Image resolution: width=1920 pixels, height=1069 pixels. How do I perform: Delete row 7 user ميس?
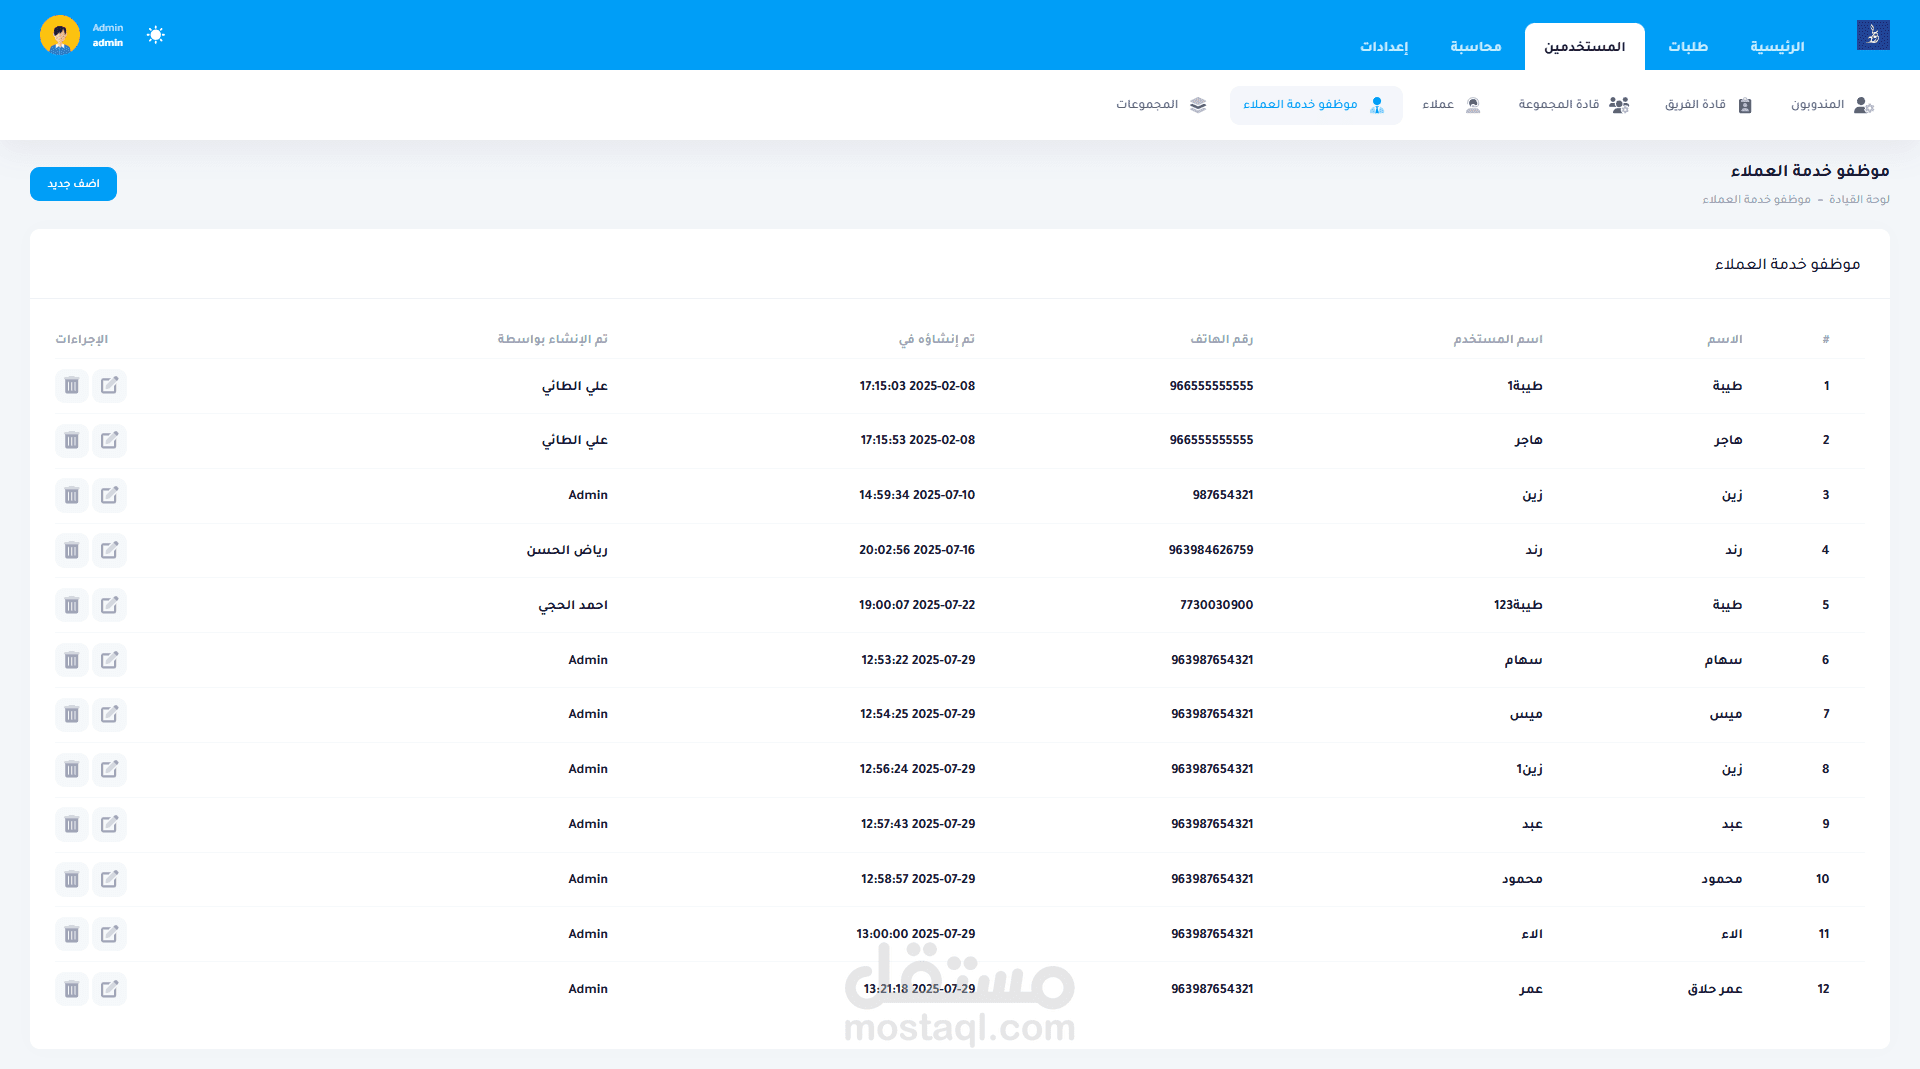click(71, 714)
